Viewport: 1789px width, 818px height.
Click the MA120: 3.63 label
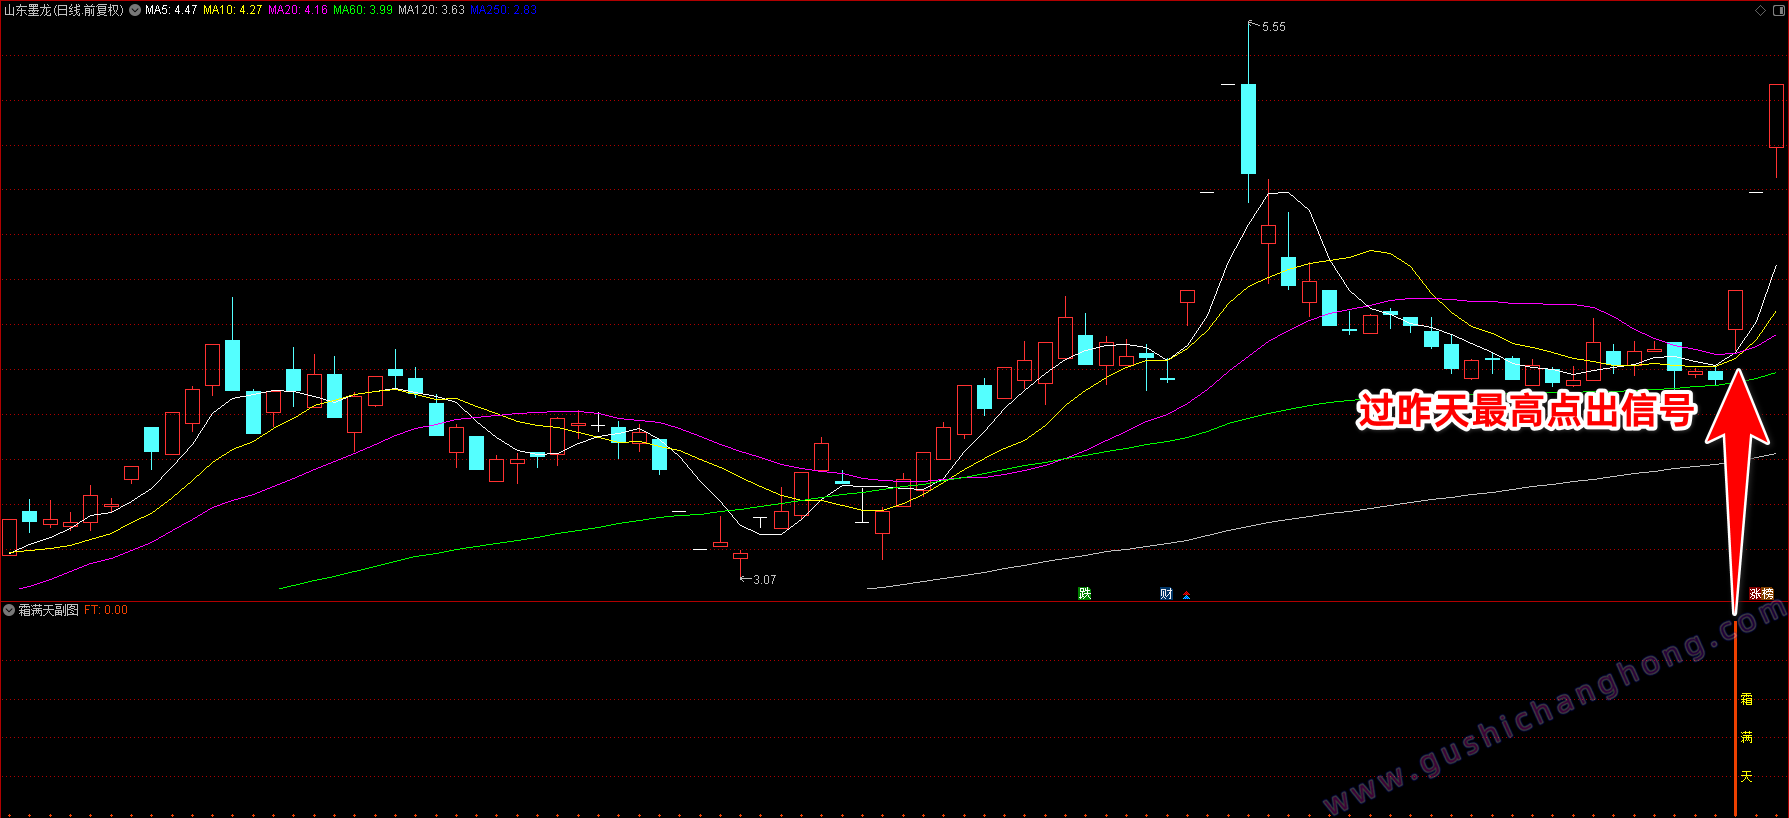click(x=431, y=10)
